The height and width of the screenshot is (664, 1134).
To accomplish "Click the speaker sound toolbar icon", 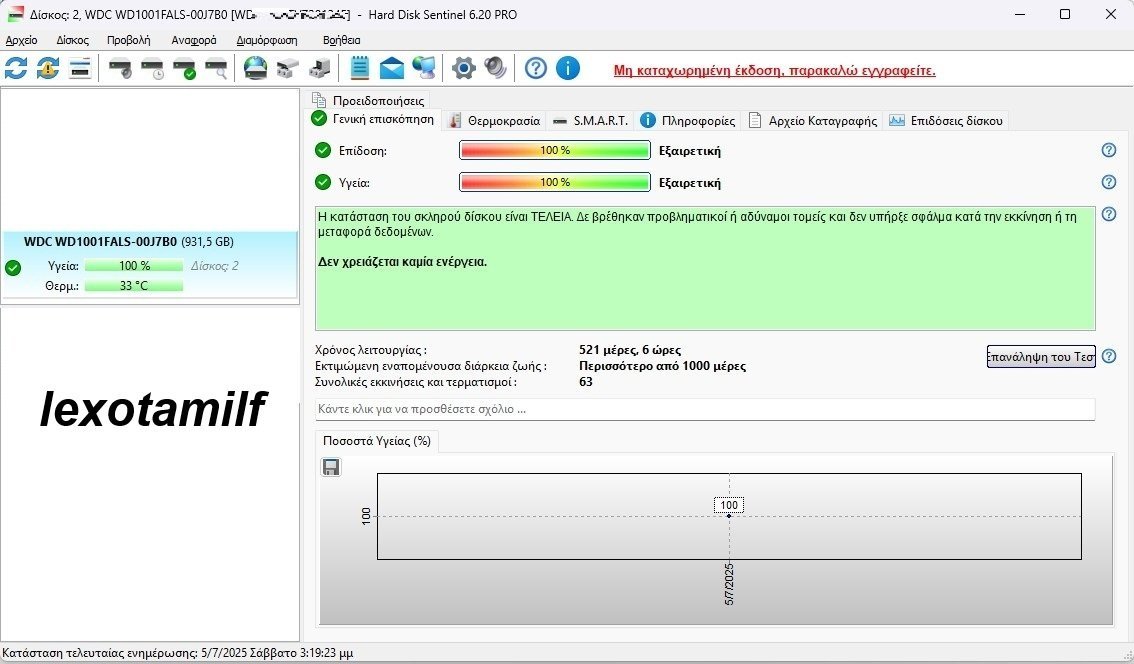I will click(x=495, y=69).
